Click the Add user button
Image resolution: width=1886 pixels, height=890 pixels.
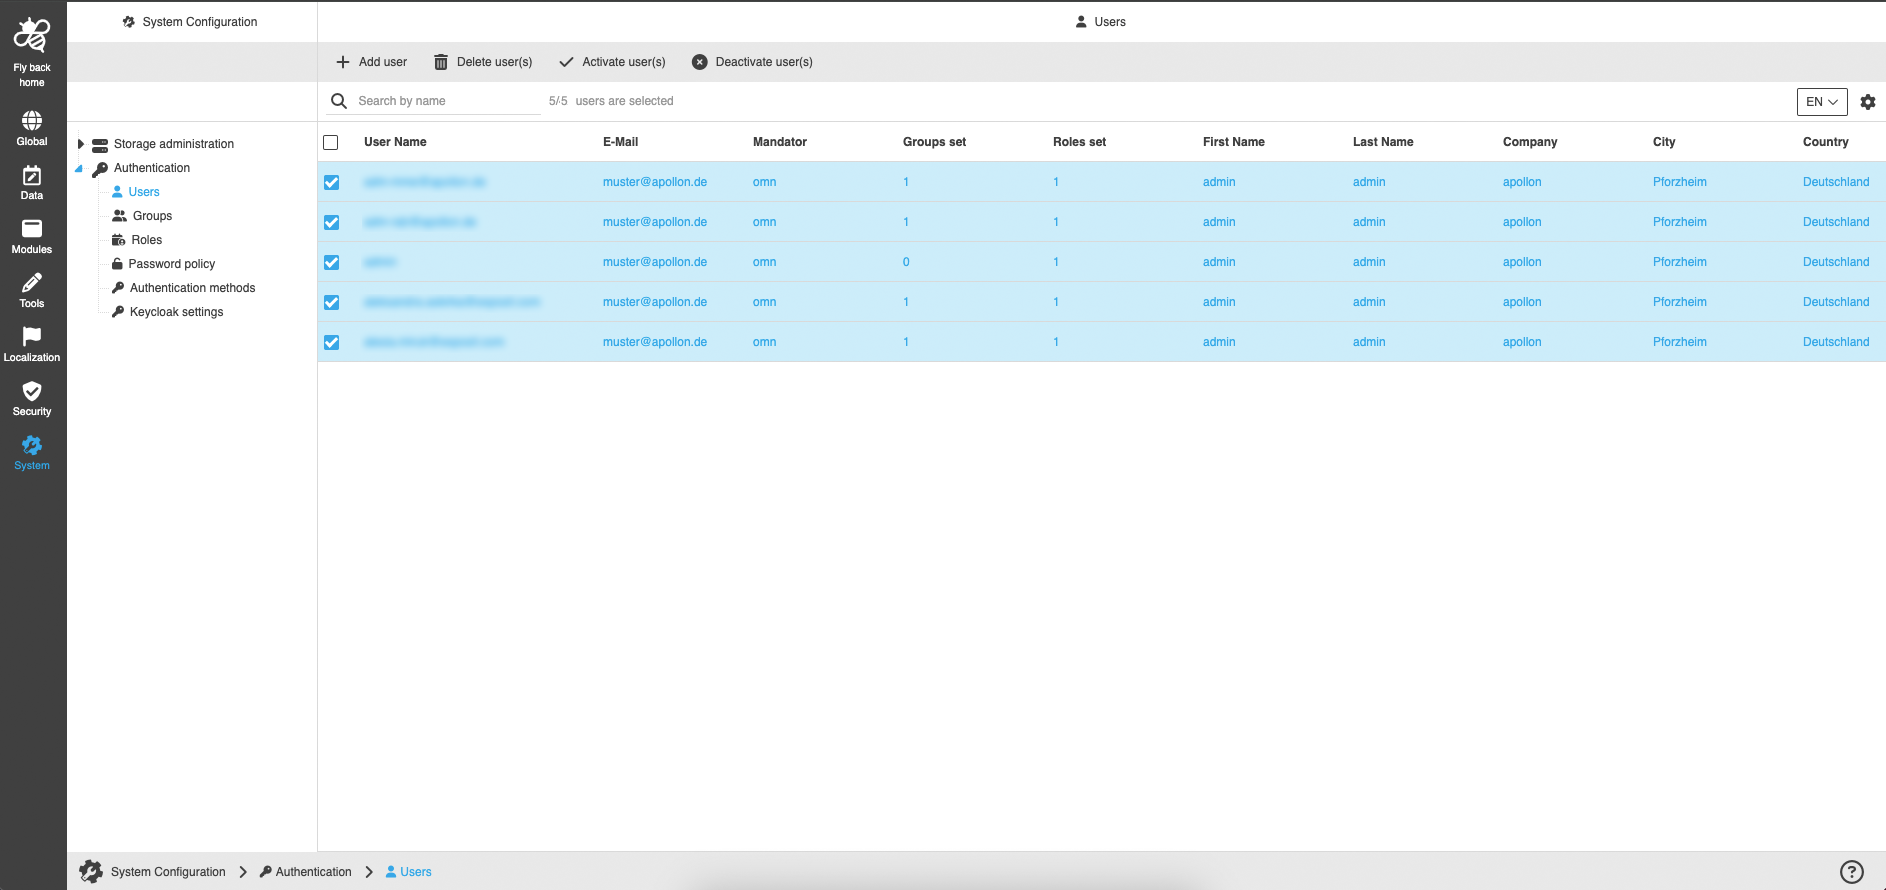click(x=371, y=62)
